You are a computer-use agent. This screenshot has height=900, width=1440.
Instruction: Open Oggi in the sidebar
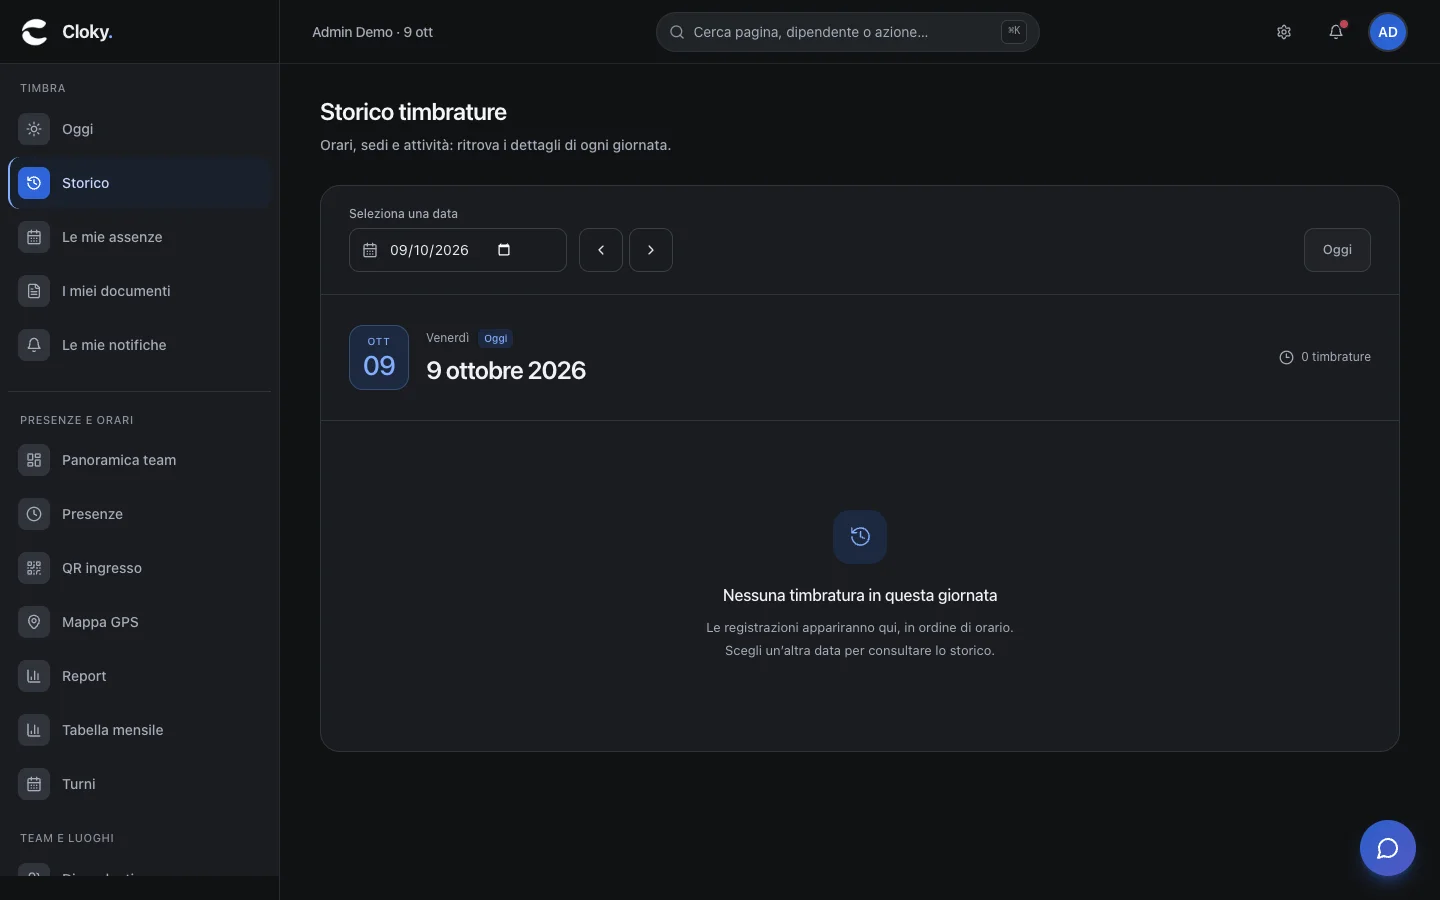click(140, 129)
